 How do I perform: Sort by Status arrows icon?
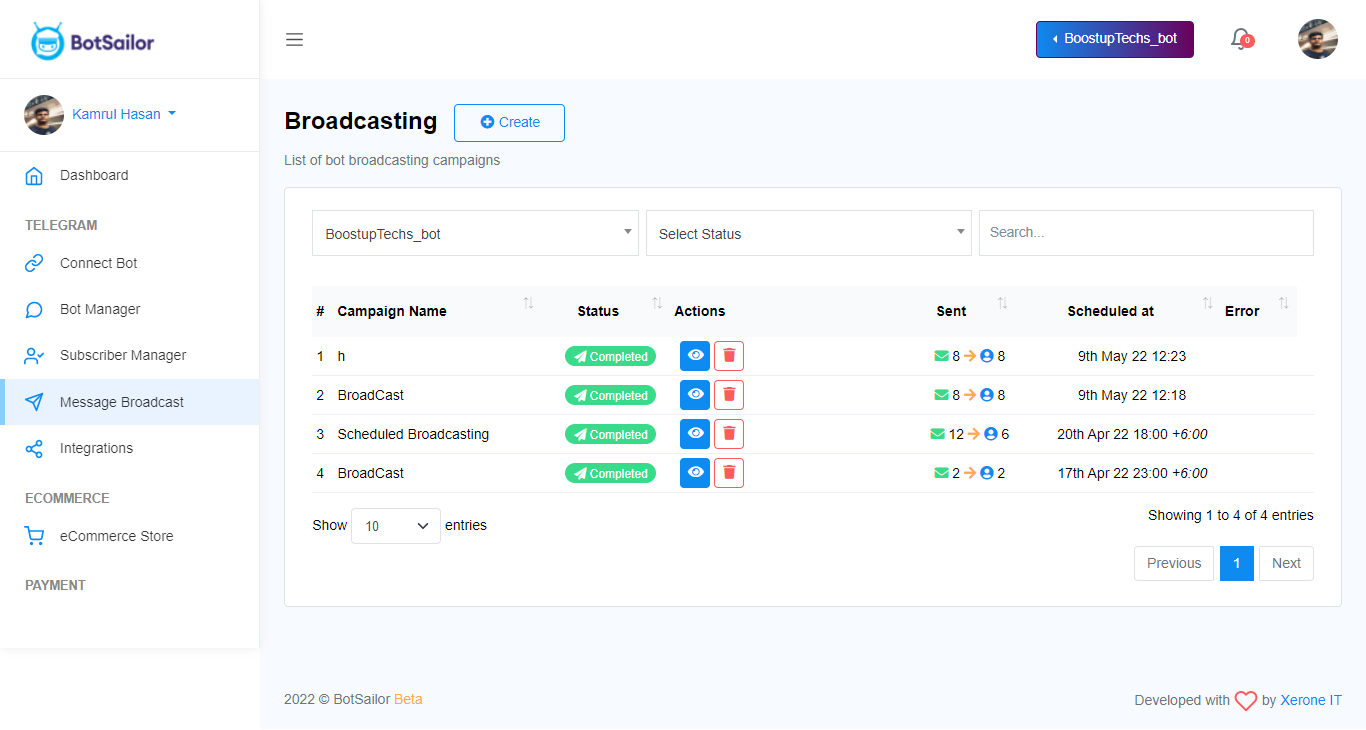click(x=657, y=303)
